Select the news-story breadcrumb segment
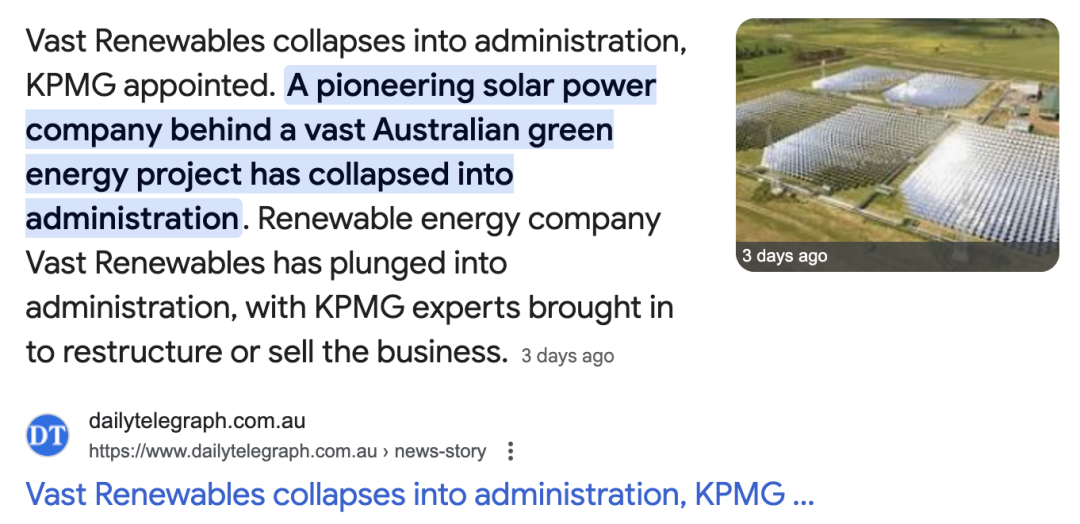The height and width of the screenshot is (524, 1080). pyautogui.click(x=440, y=451)
